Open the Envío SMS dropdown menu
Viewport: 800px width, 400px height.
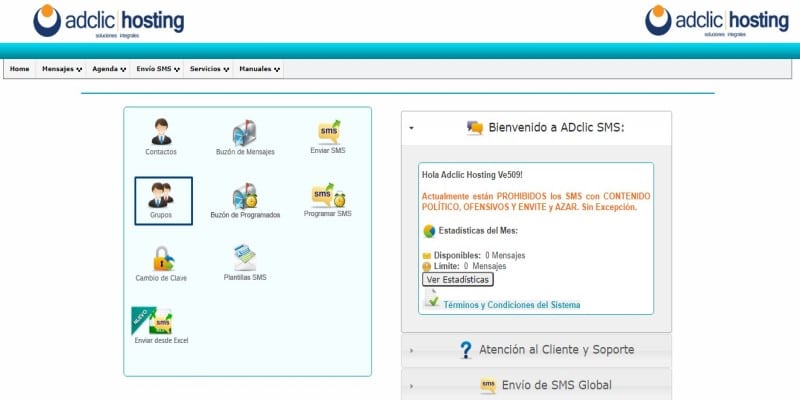(x=158, y=69)
